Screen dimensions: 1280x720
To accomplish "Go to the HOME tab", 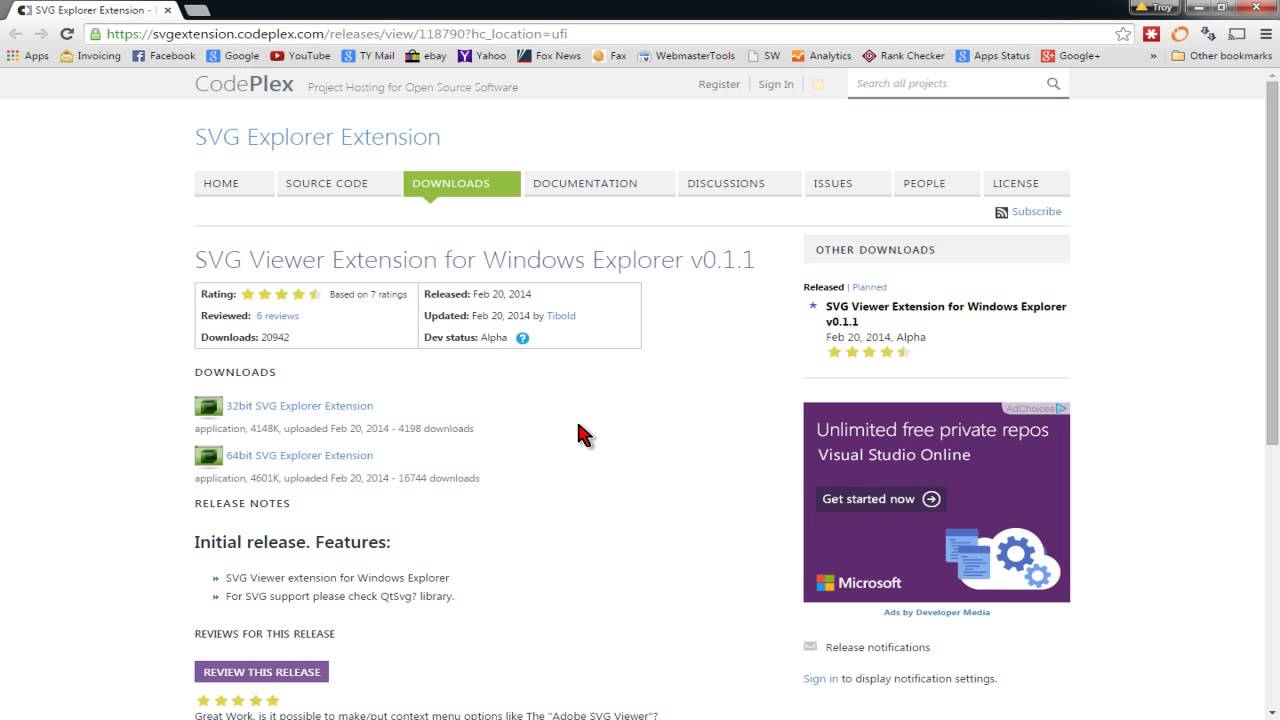I will 234,184.
